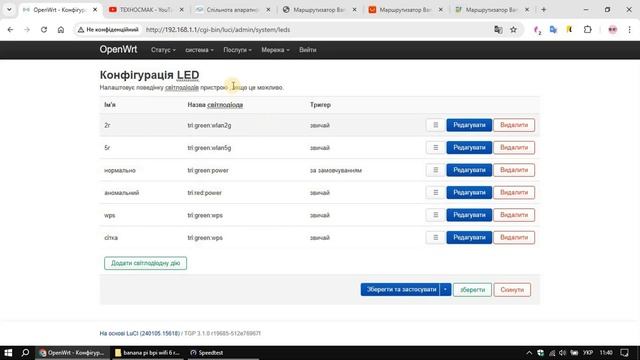Delete the нормально LED entry
Image resolution: width=640 pixels, height=360 pixels.
(x=514, y=170)
